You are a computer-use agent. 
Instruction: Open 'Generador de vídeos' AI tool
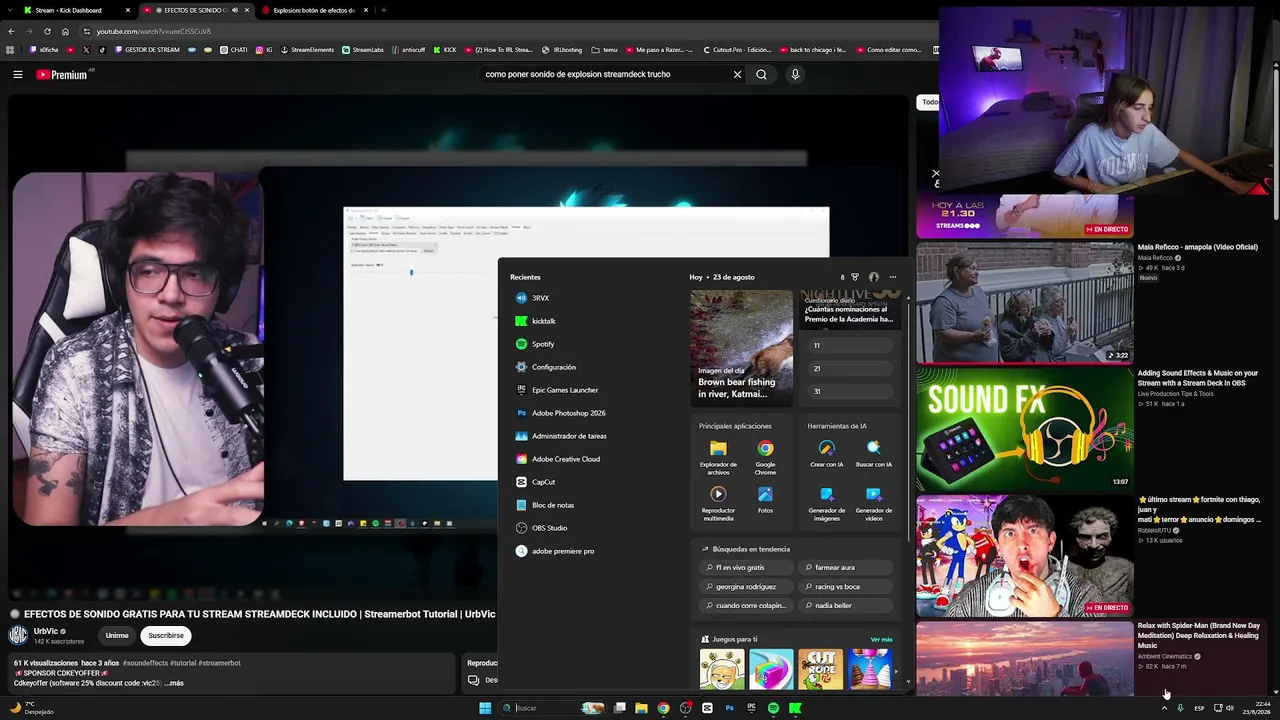[x=873, y=504]
